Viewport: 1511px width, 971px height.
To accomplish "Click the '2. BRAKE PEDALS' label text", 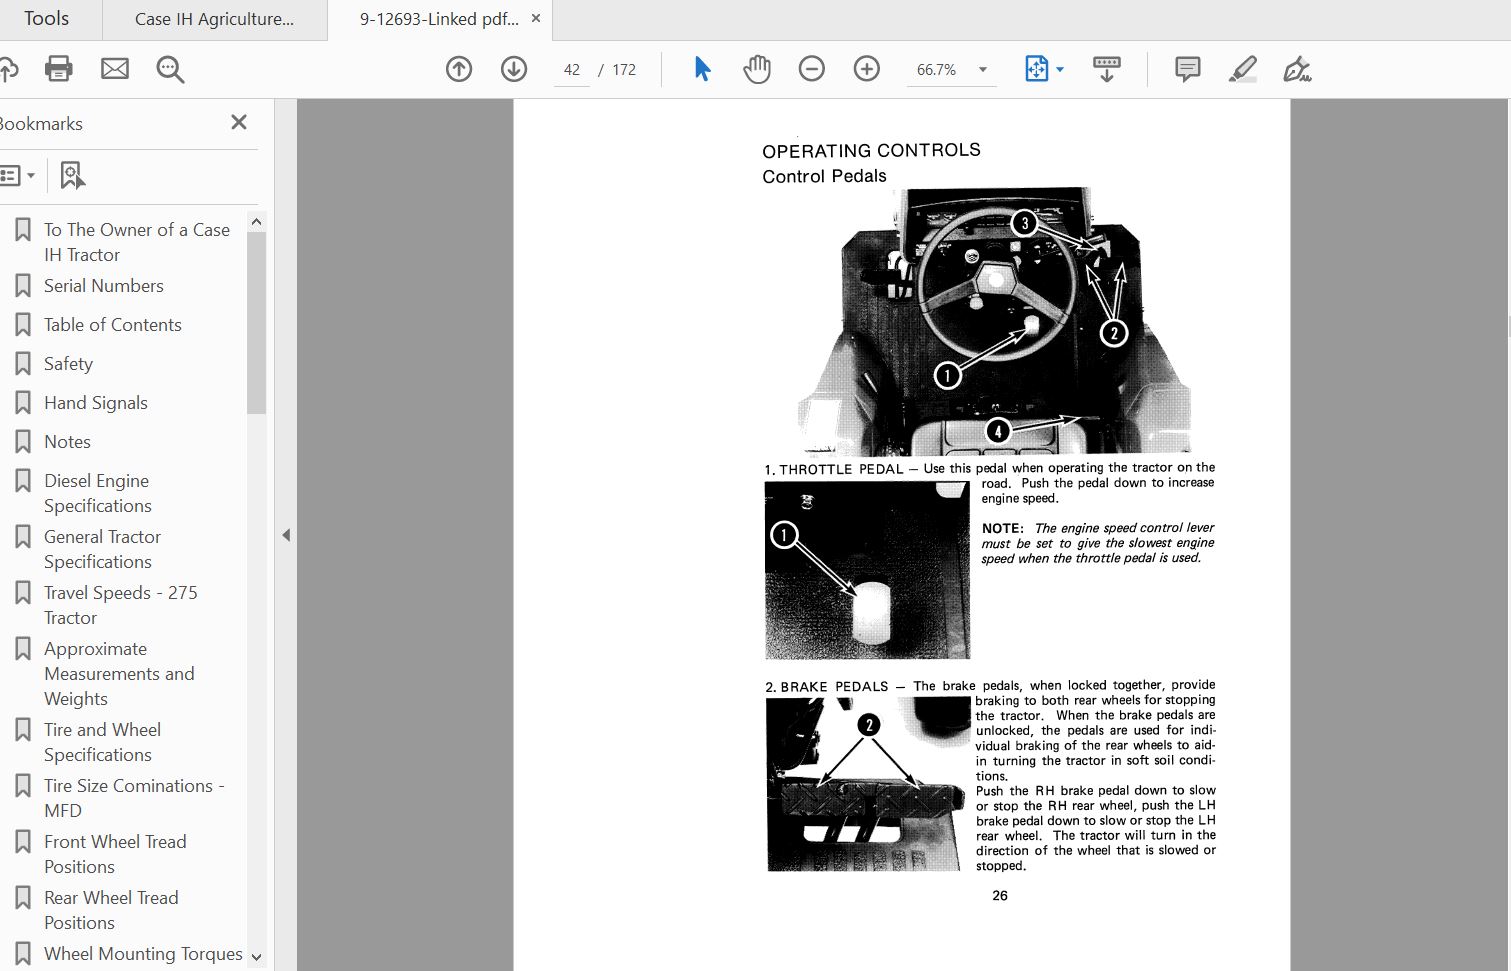I will coord(826,687).
